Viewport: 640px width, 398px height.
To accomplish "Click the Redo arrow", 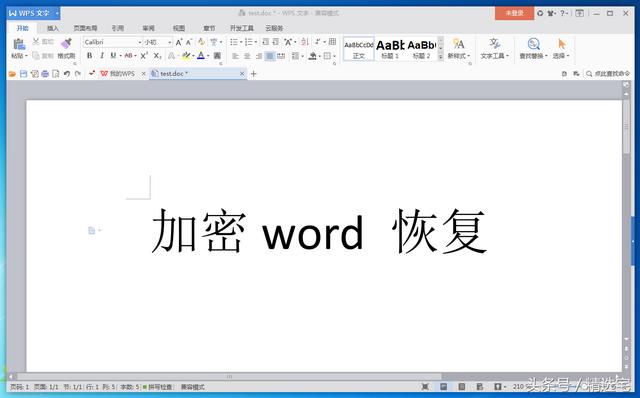I will click(x=78, y=74).
